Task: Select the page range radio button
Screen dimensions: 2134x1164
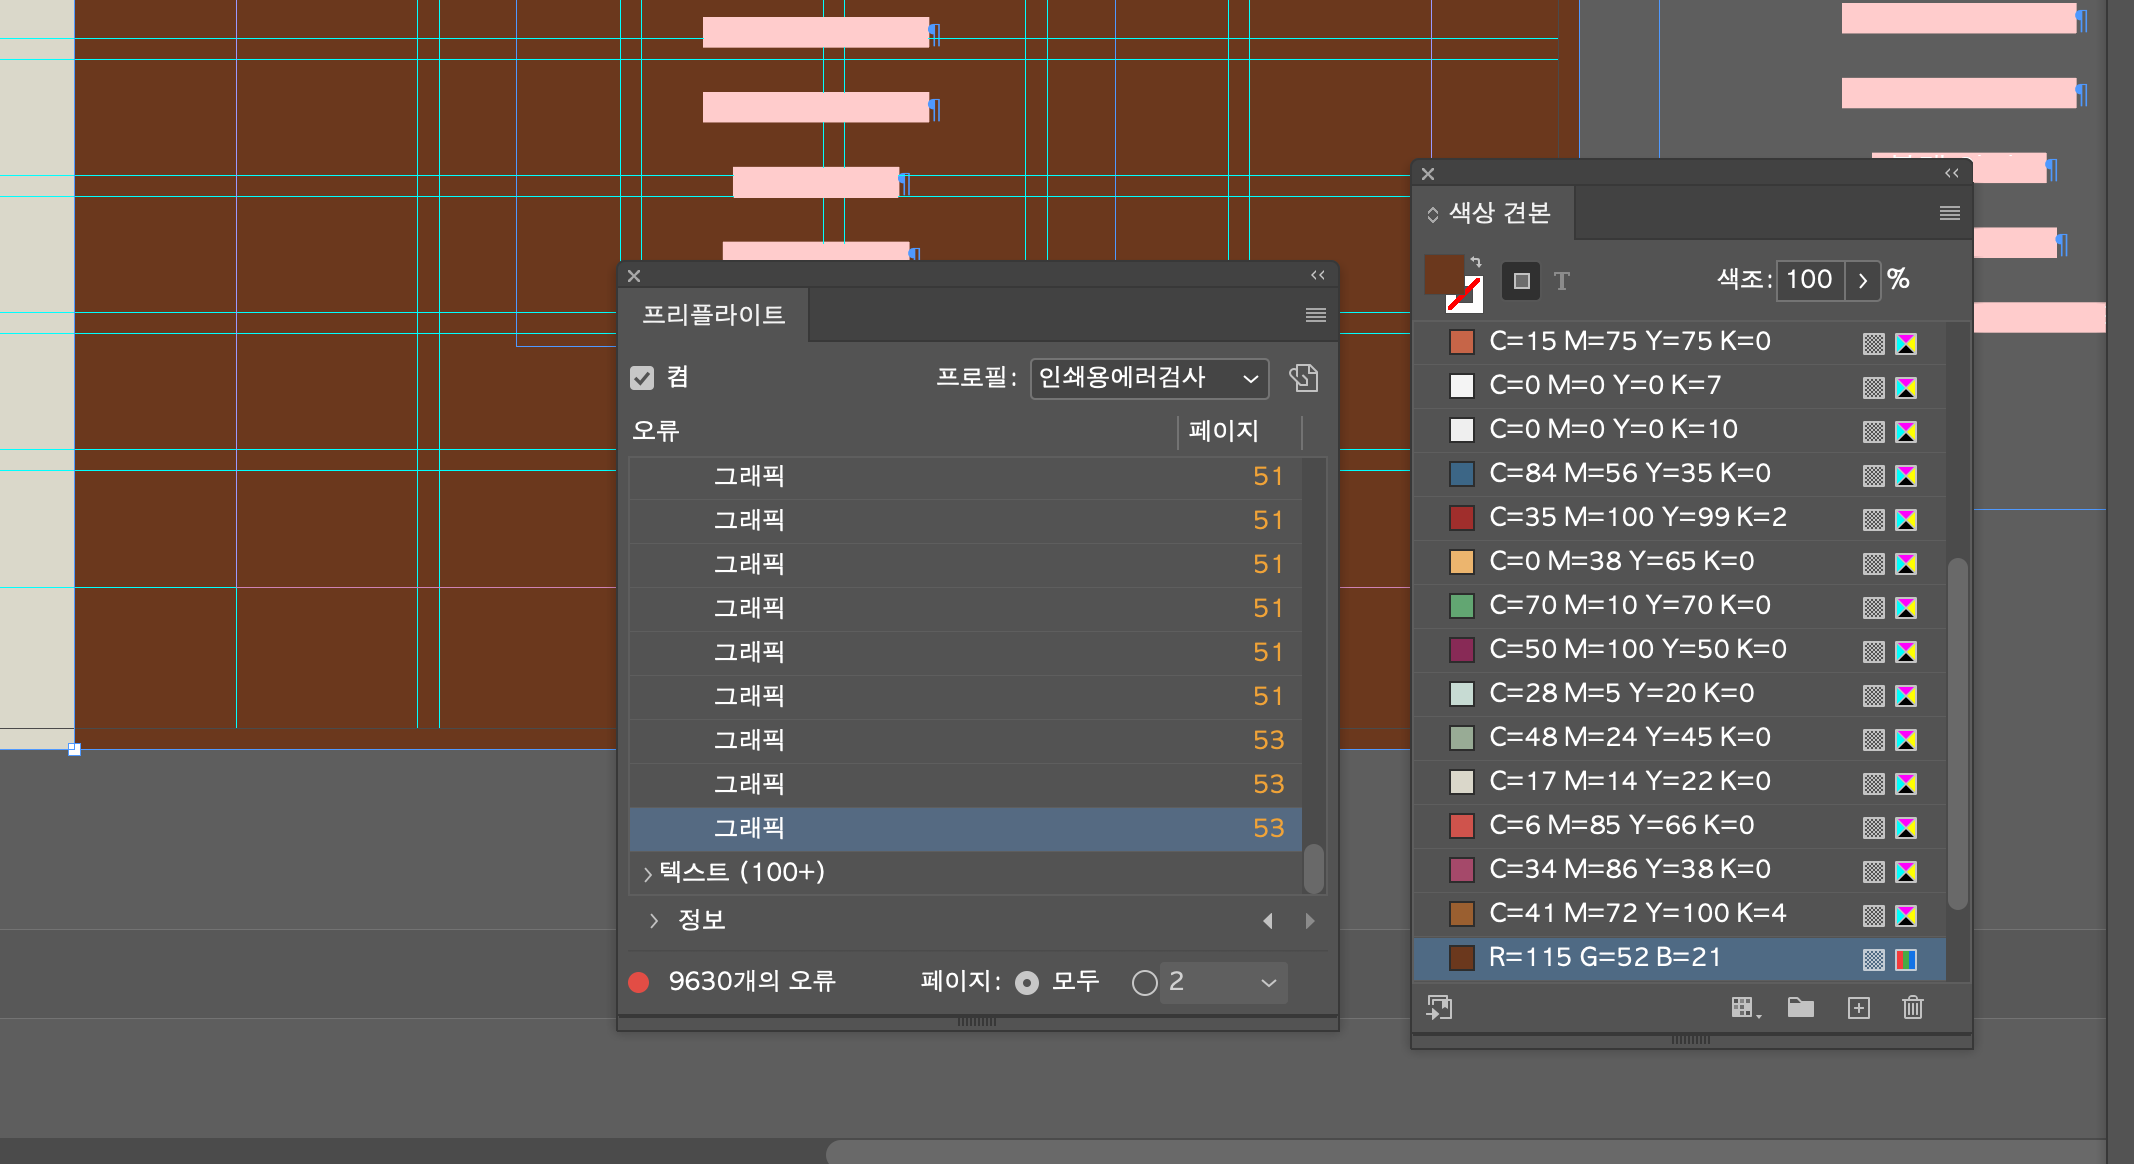Action: click(1144, 983)
